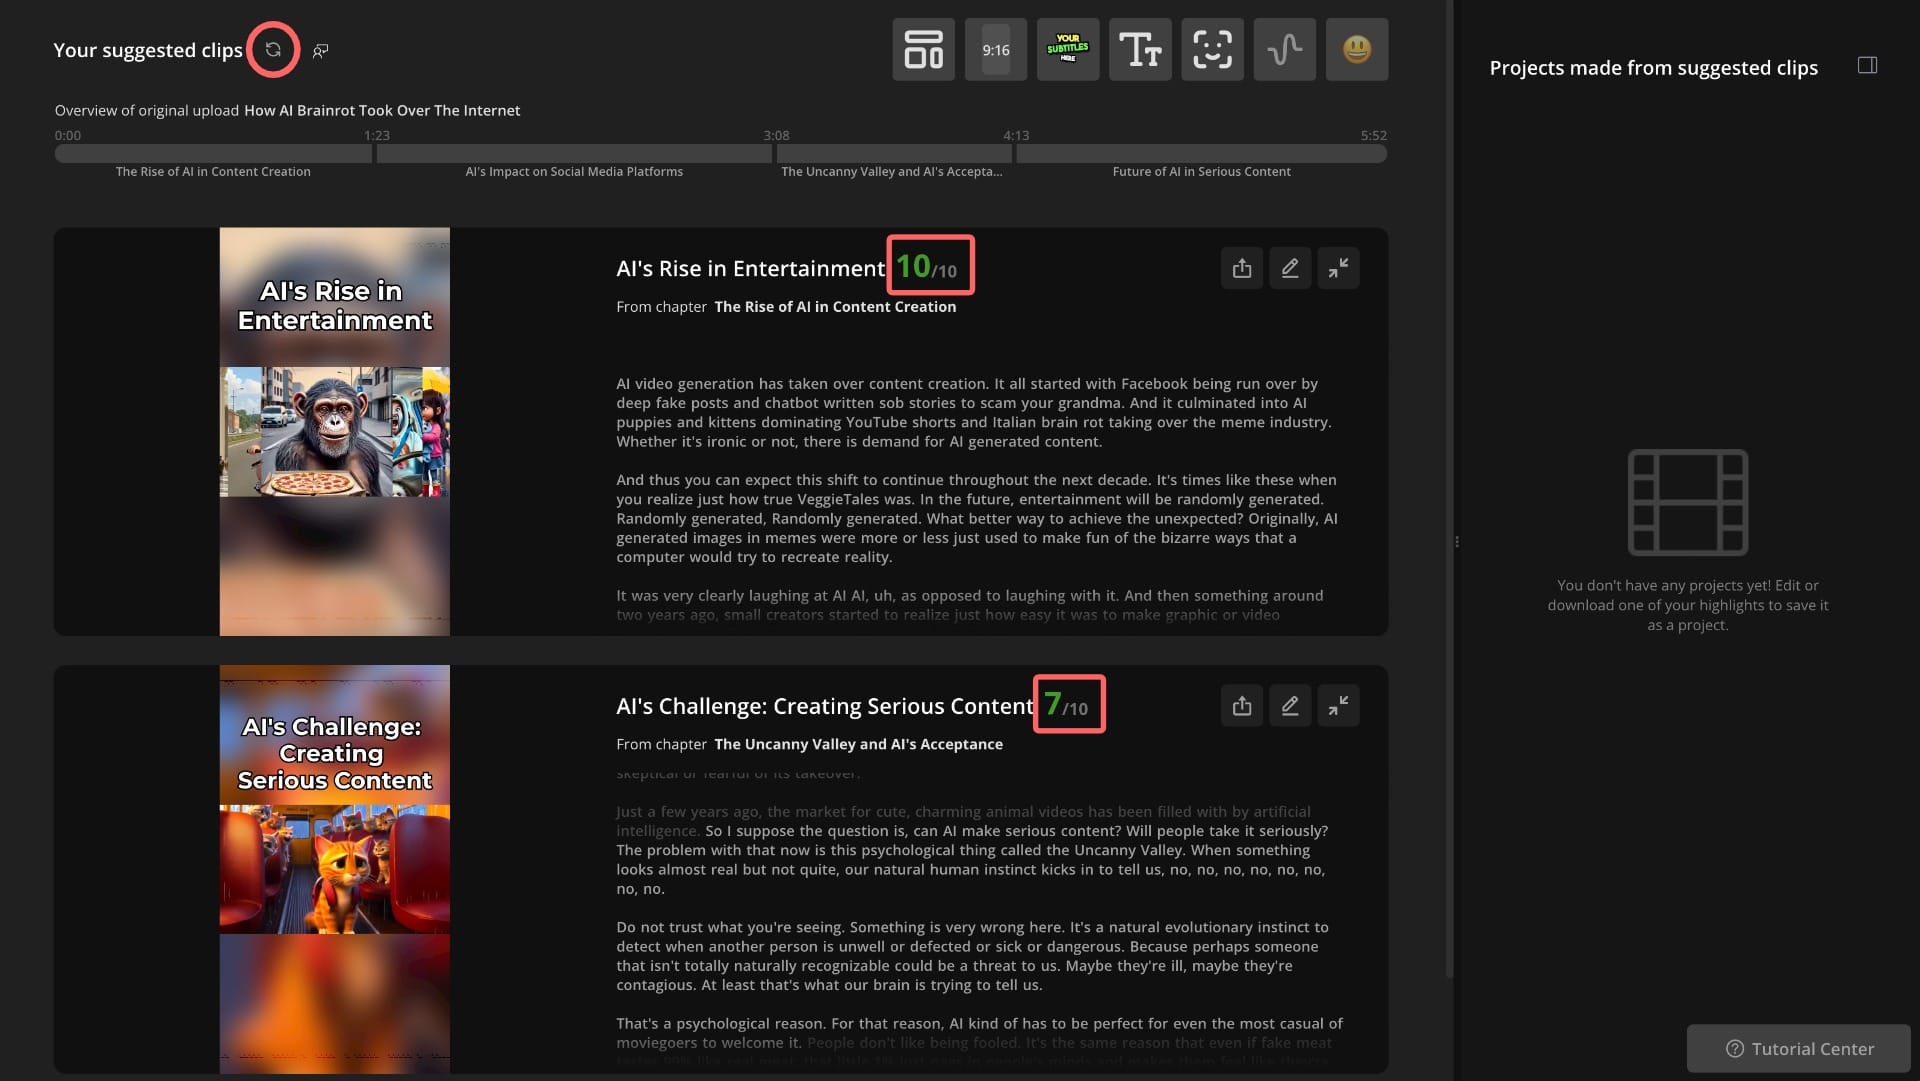Screen dimensions: 1920x1081
Task: Select the subtitles style icon
Action: coord(1068,49)
